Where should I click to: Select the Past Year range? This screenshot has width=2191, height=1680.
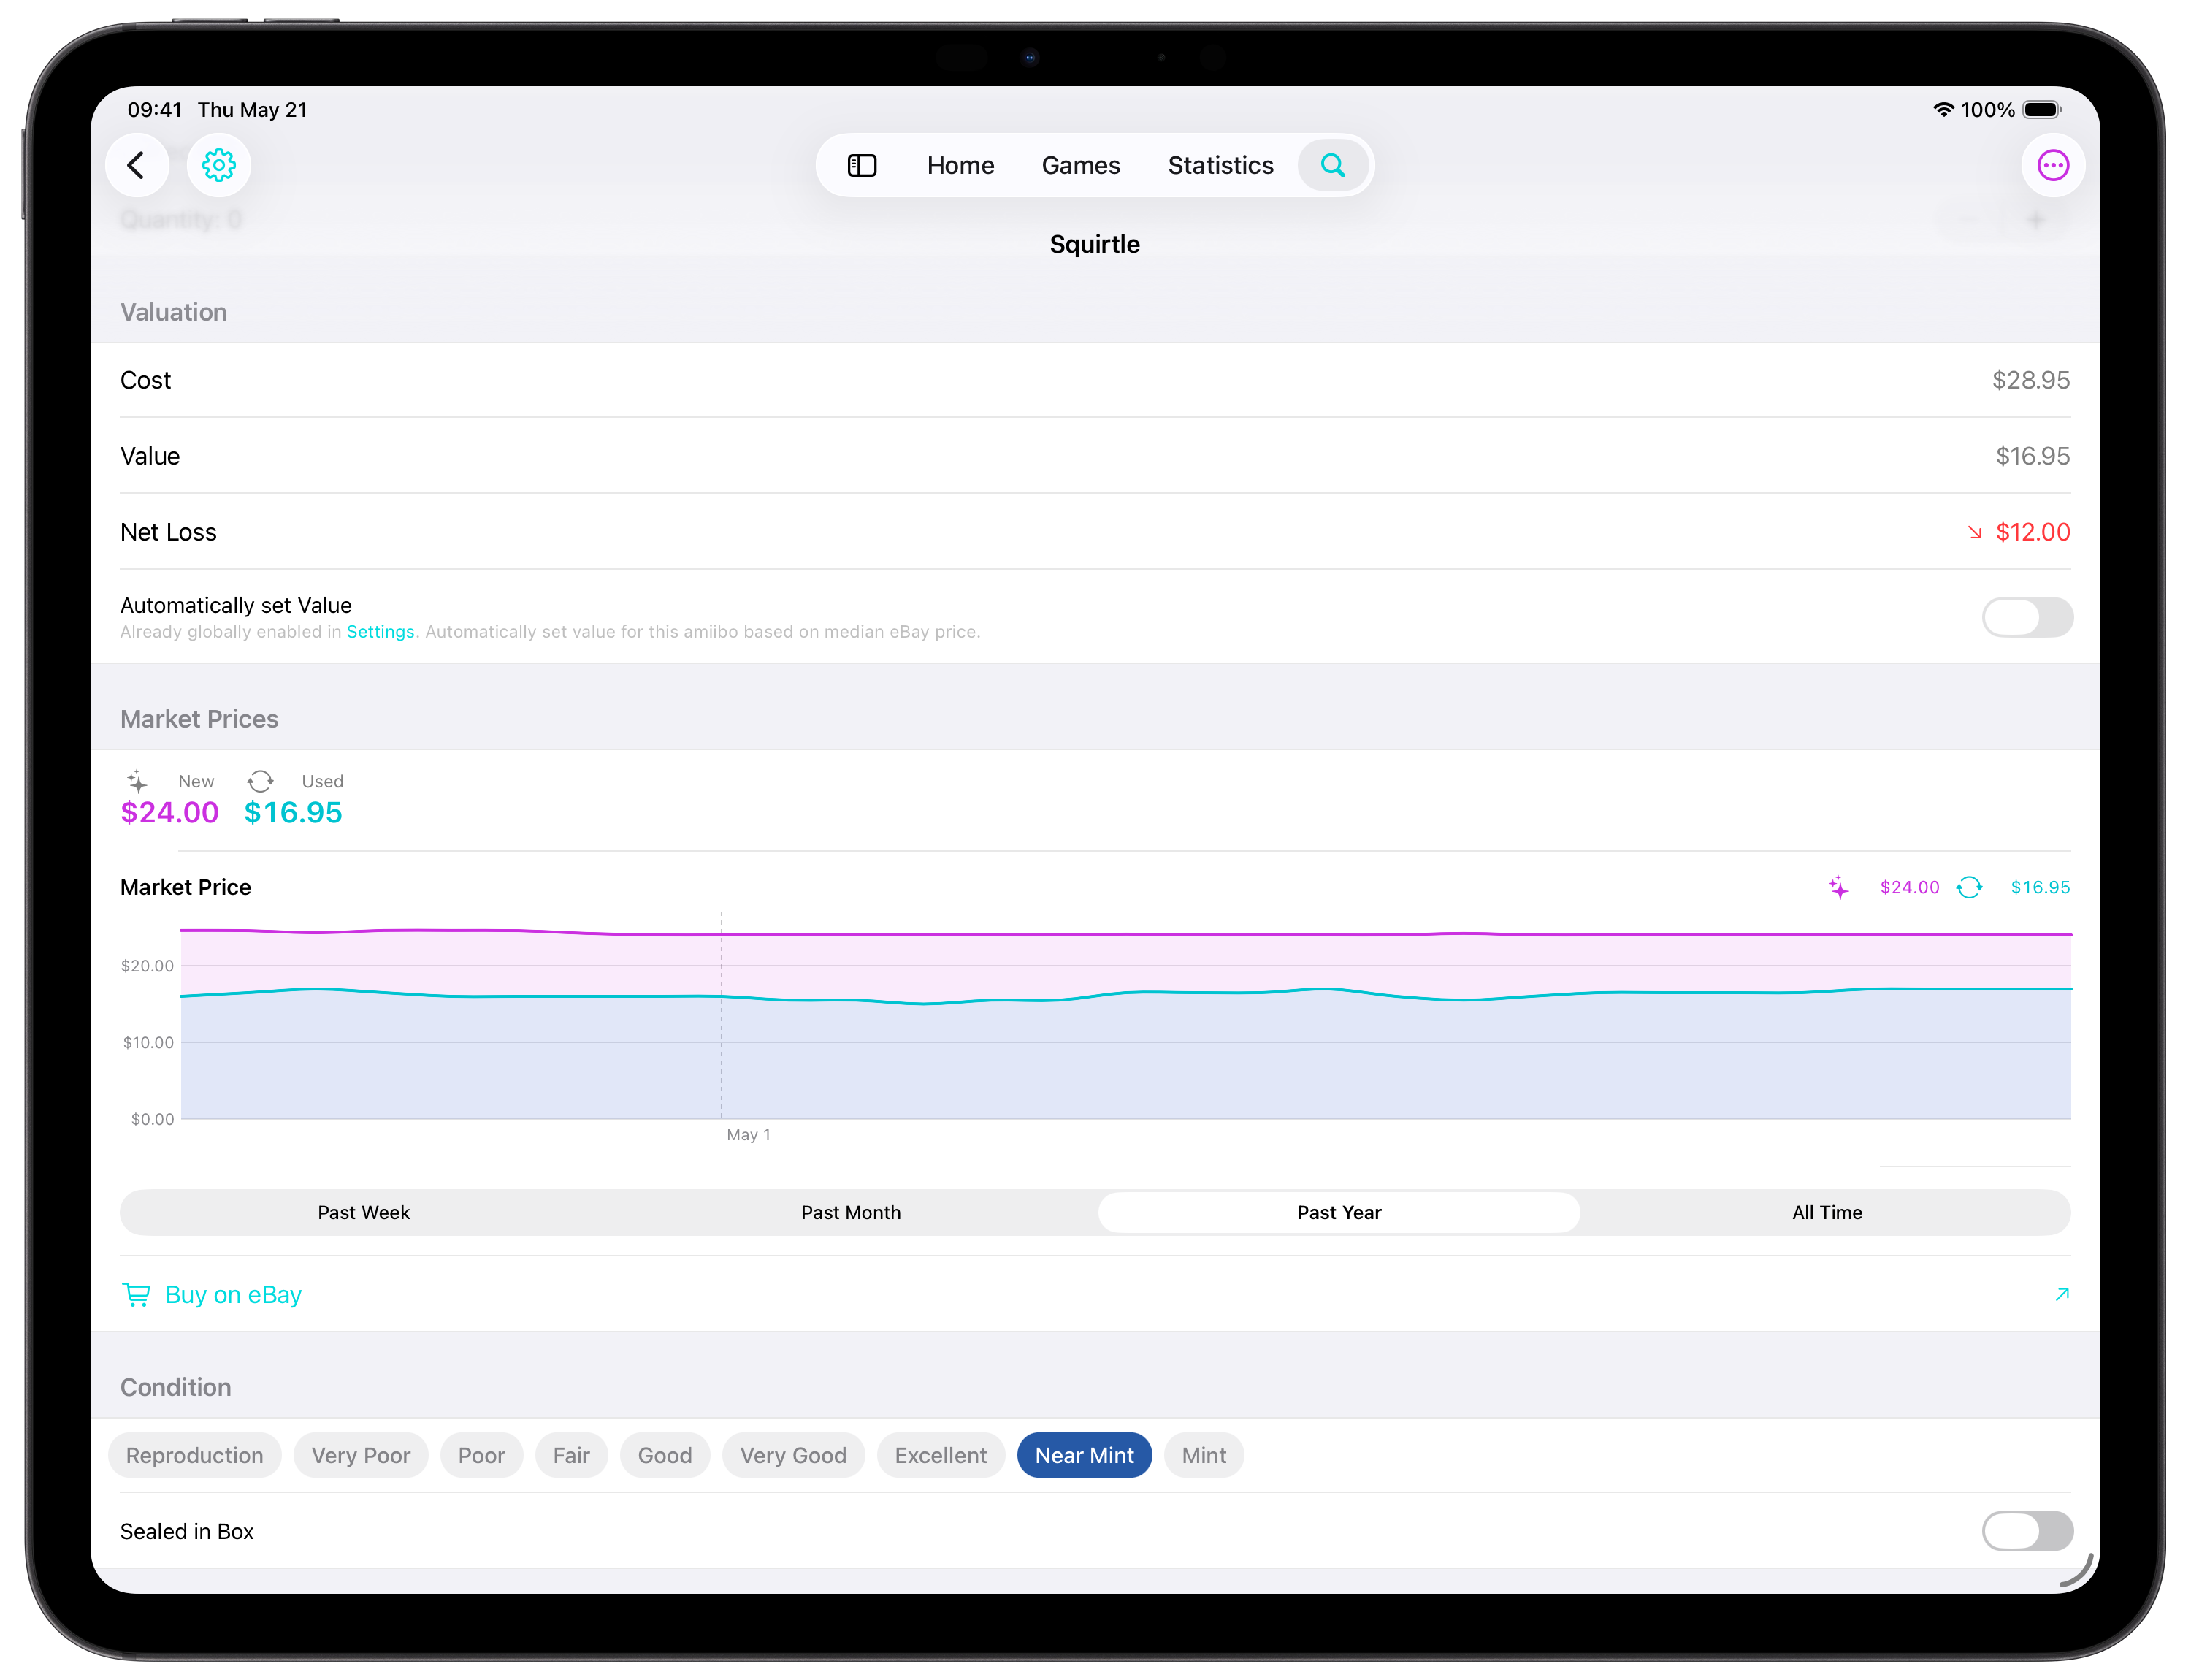[x=1339, y=1213]
